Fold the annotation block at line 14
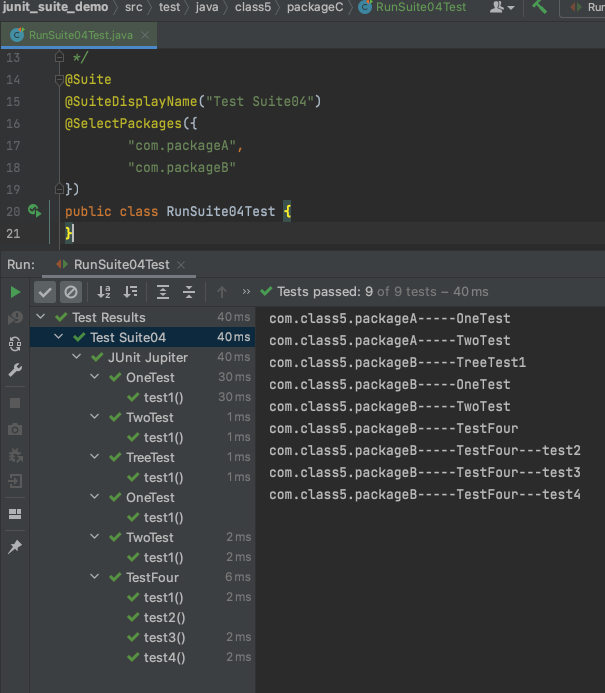The height and width of the screenshot is (693, 605). click(59, 80)
